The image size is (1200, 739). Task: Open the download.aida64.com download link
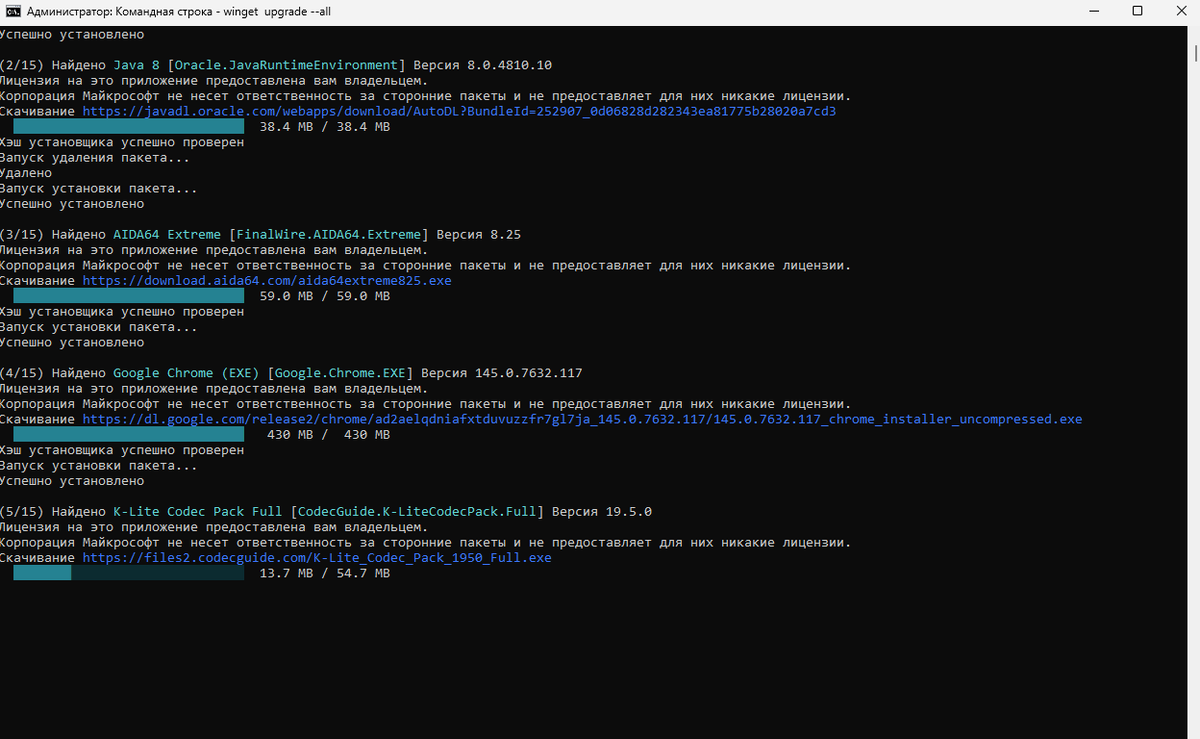click(267, 281)
